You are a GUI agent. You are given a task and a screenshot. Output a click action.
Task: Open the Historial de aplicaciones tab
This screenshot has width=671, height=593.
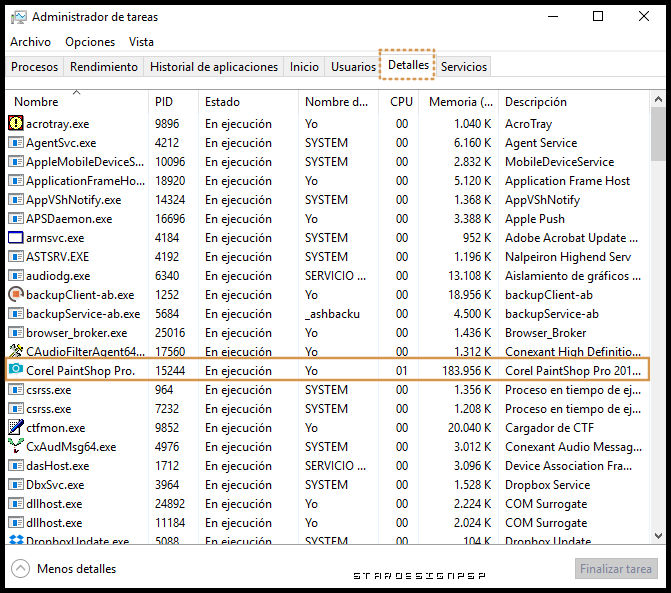(x=214, y=67)
